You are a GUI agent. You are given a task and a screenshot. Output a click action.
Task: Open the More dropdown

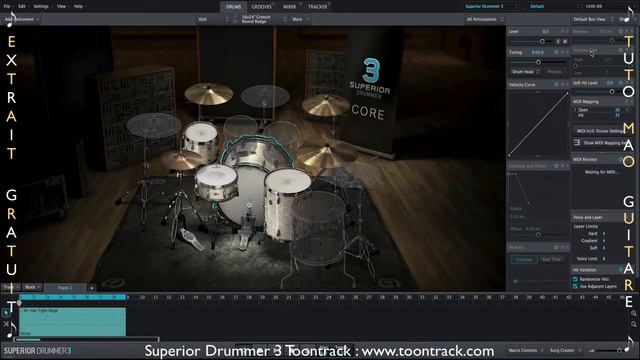pyautogui.click(x=300, y=19)
